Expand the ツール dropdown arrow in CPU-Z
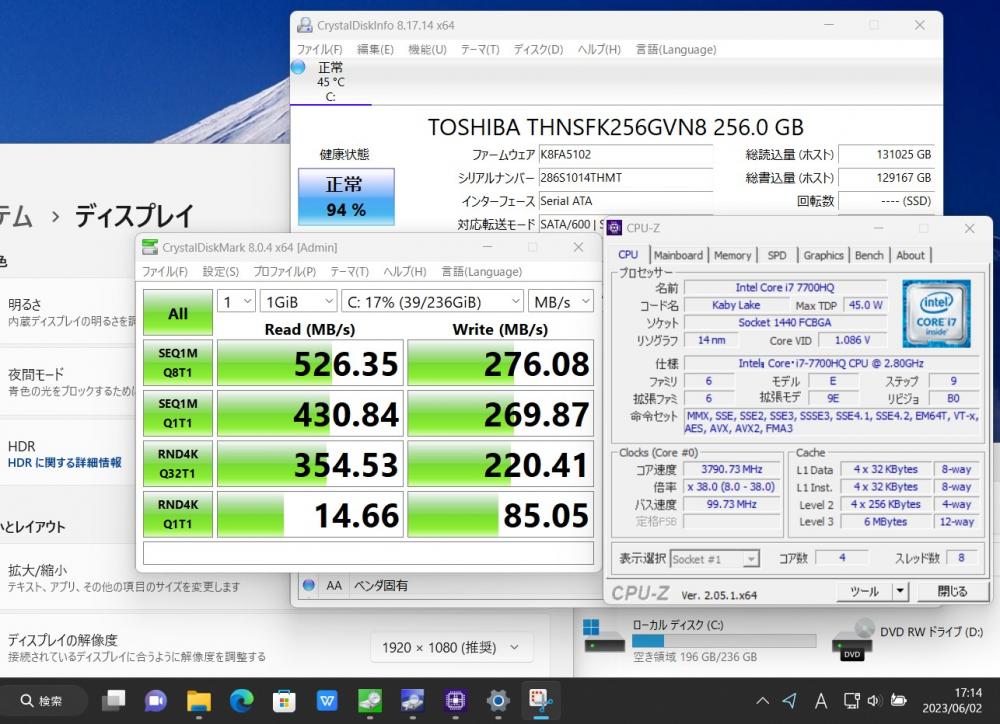The height and width of the screenshot is (724, 1000). coord(900,592)
